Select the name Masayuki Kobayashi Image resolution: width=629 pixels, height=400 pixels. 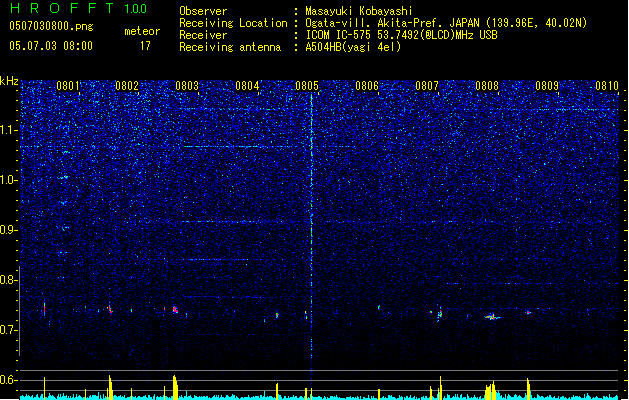[359, 11]
